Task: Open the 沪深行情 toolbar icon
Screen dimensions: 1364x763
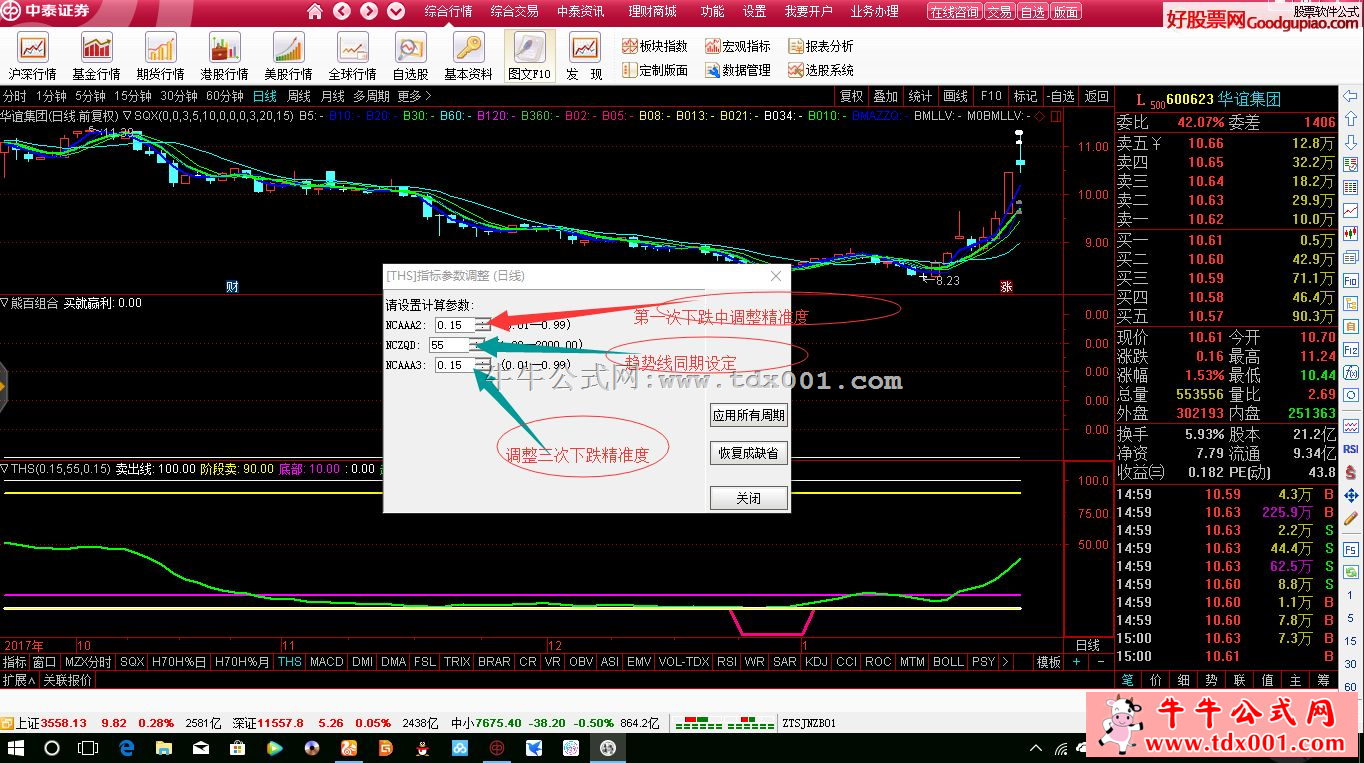Action: 33,57
